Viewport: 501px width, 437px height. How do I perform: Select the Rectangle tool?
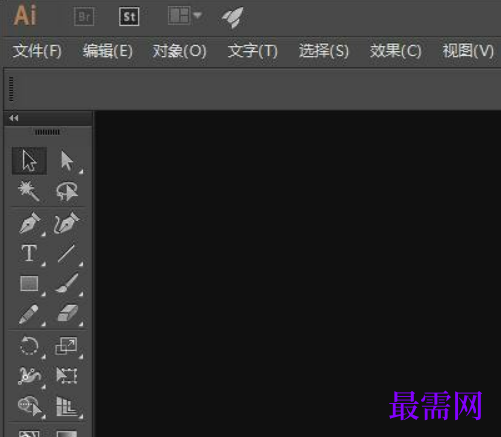pos(29,284)
